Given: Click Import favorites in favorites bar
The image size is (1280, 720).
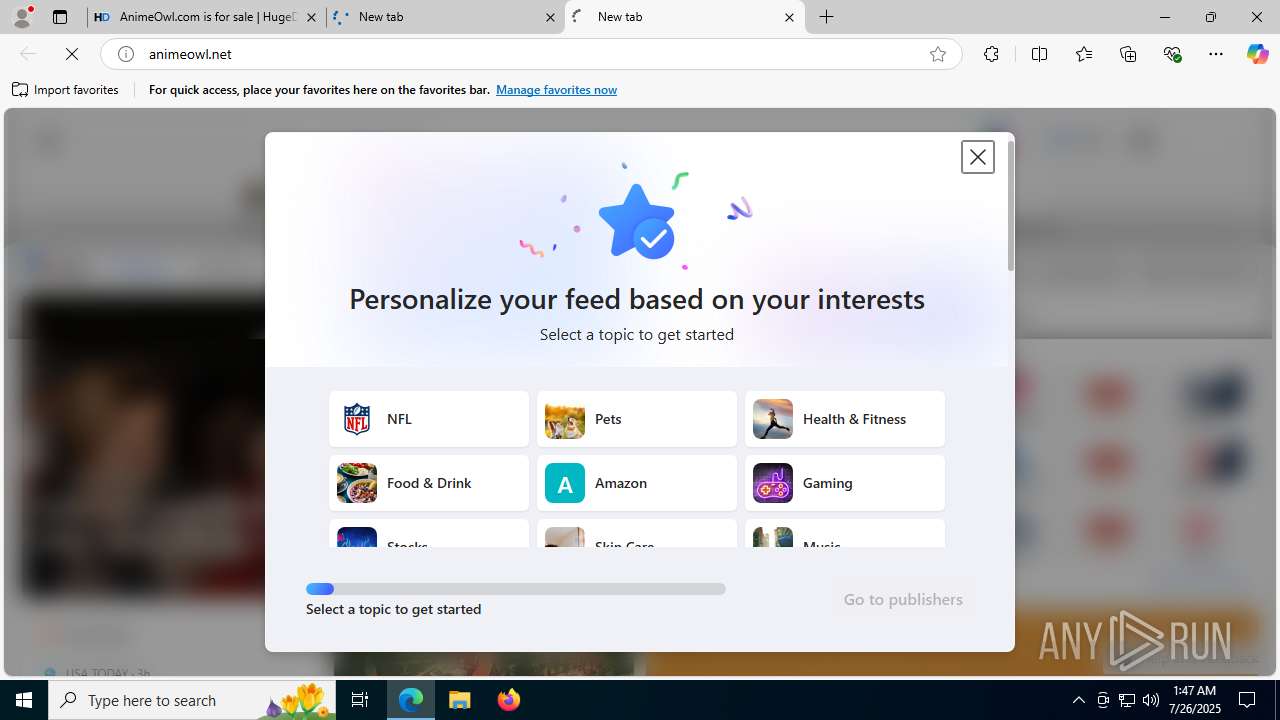Looking at the screenshot, I should click(66, 90).
